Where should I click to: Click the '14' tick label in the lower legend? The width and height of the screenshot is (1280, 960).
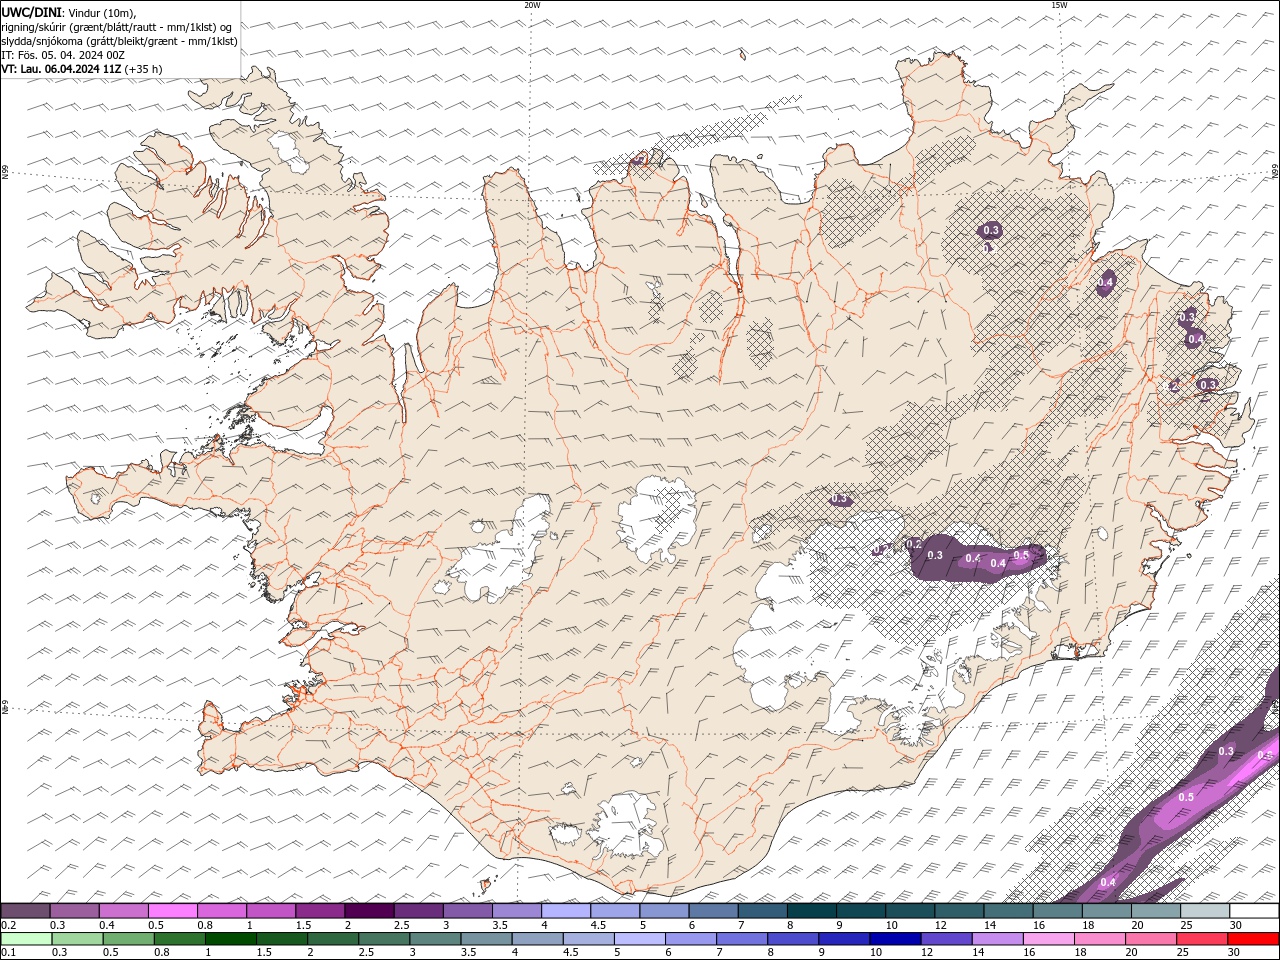(978, 953)
